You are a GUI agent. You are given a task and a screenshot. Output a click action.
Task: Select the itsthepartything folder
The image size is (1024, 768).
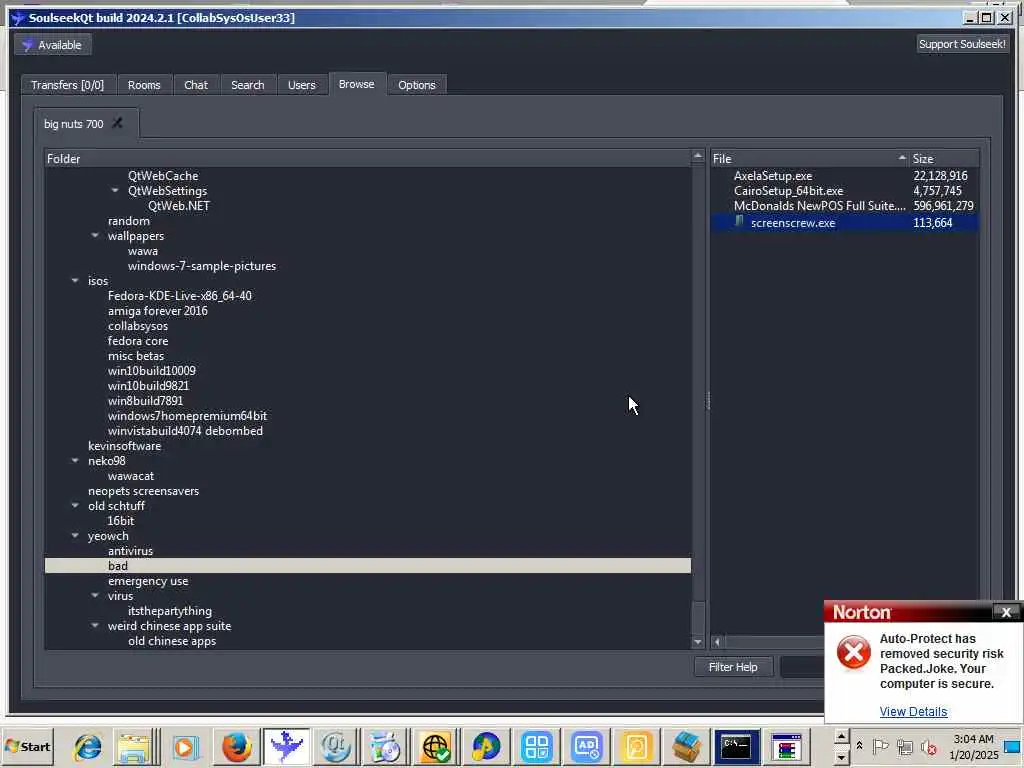coord(170,611)
